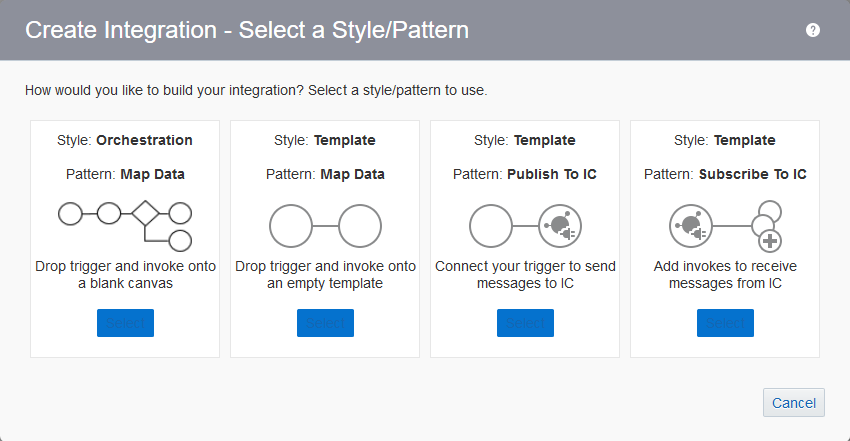
Task: Click 'Add invokes to receive messages' description
Action: click(x=725, y=275)
